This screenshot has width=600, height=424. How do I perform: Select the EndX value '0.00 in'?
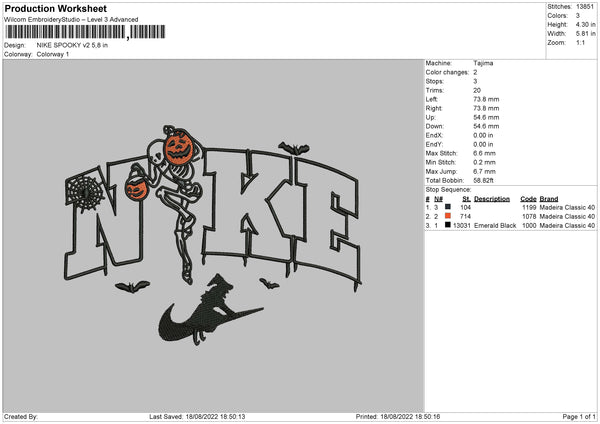coord(483,135)
